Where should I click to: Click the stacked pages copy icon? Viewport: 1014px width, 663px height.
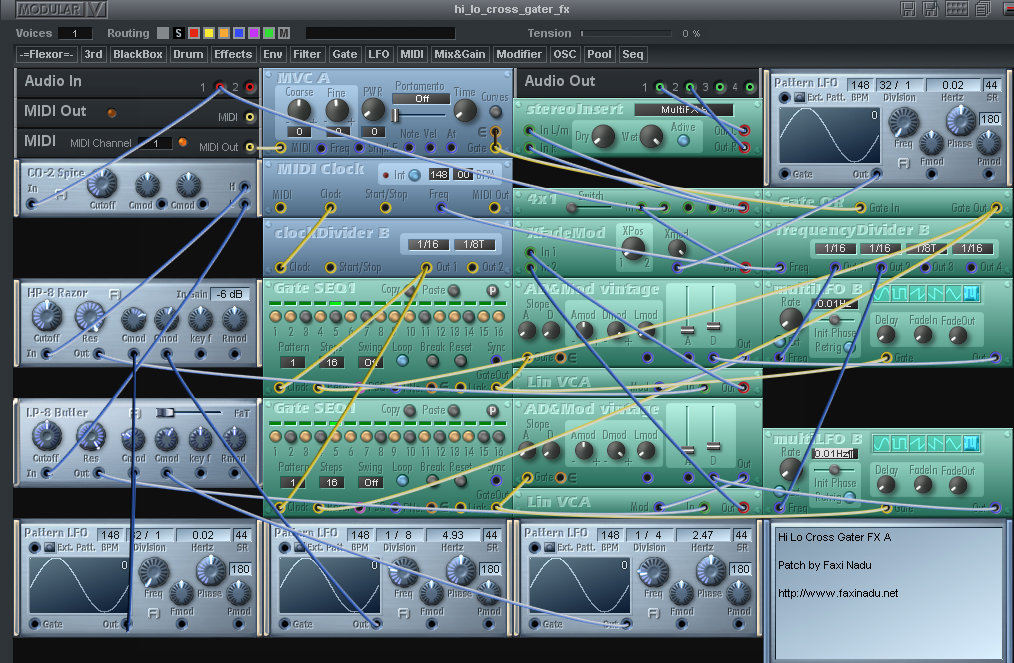coord(983,8)
